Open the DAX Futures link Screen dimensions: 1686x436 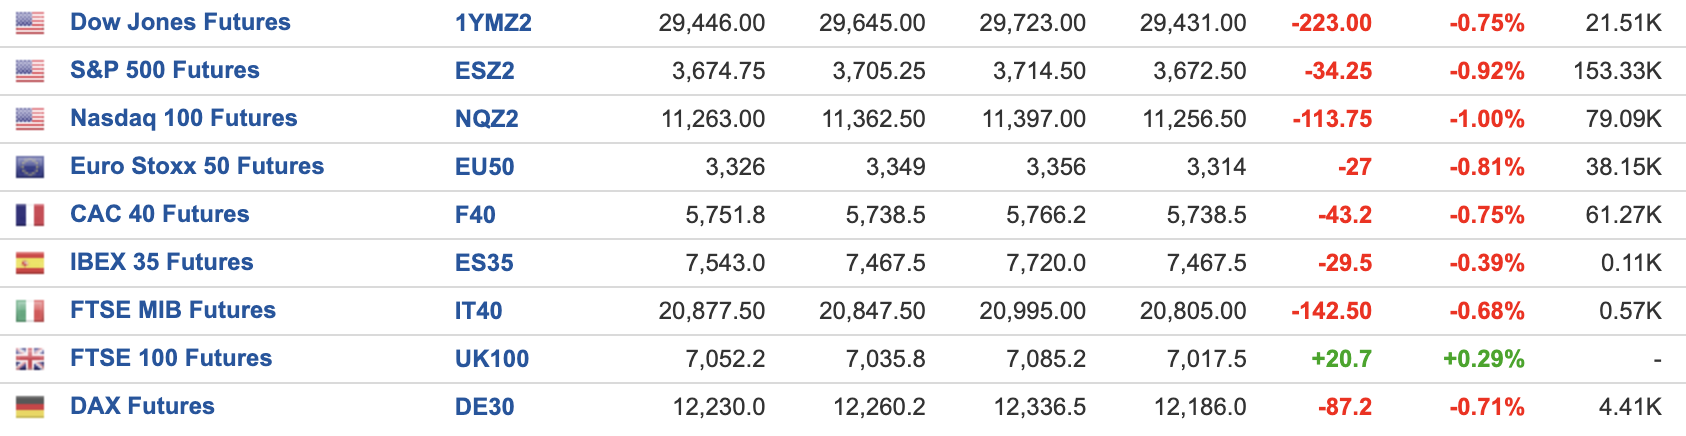pyautogui.click(x=142, y=406)
